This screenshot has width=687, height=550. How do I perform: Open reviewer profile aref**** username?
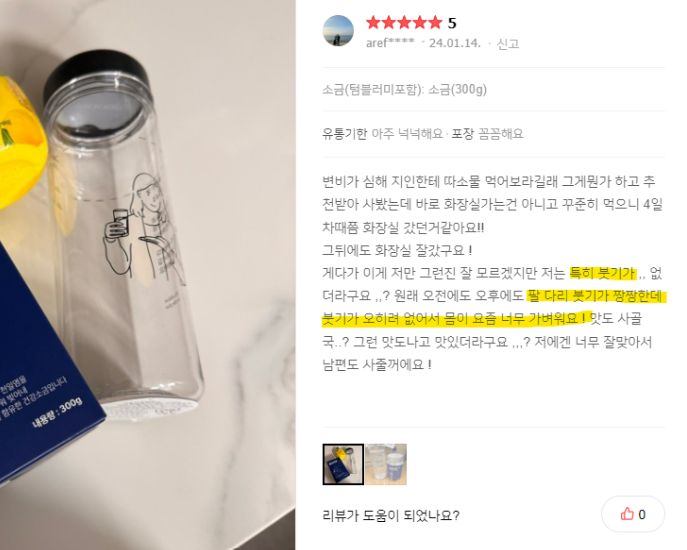[x=390, y=43]
